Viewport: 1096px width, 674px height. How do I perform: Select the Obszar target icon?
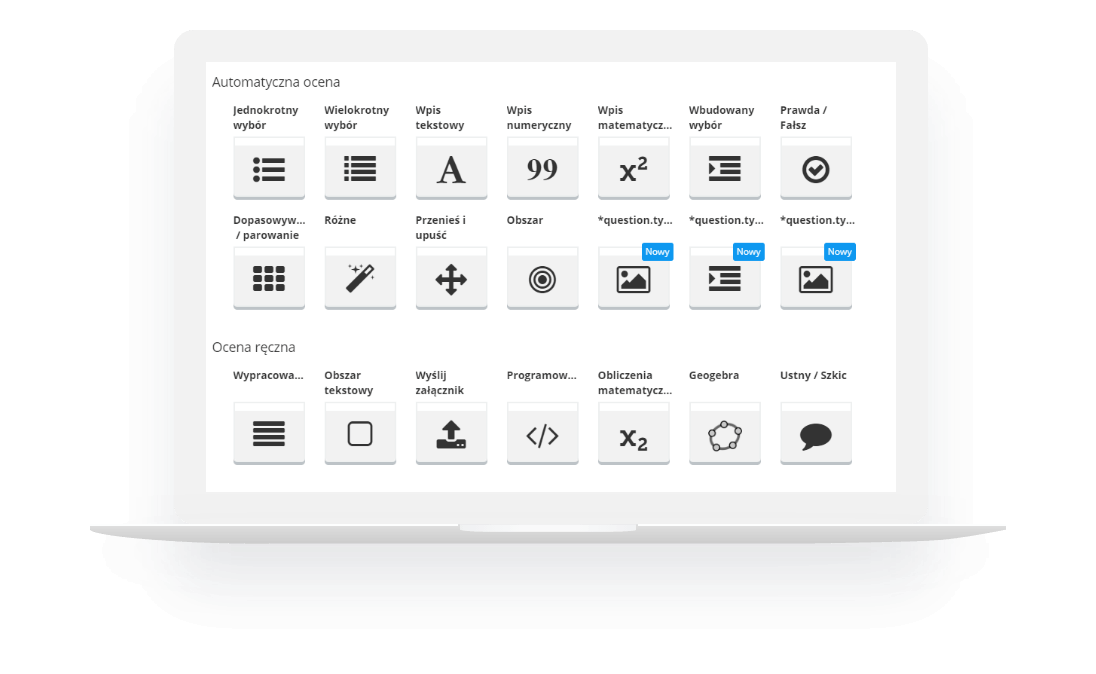[542, 279]
